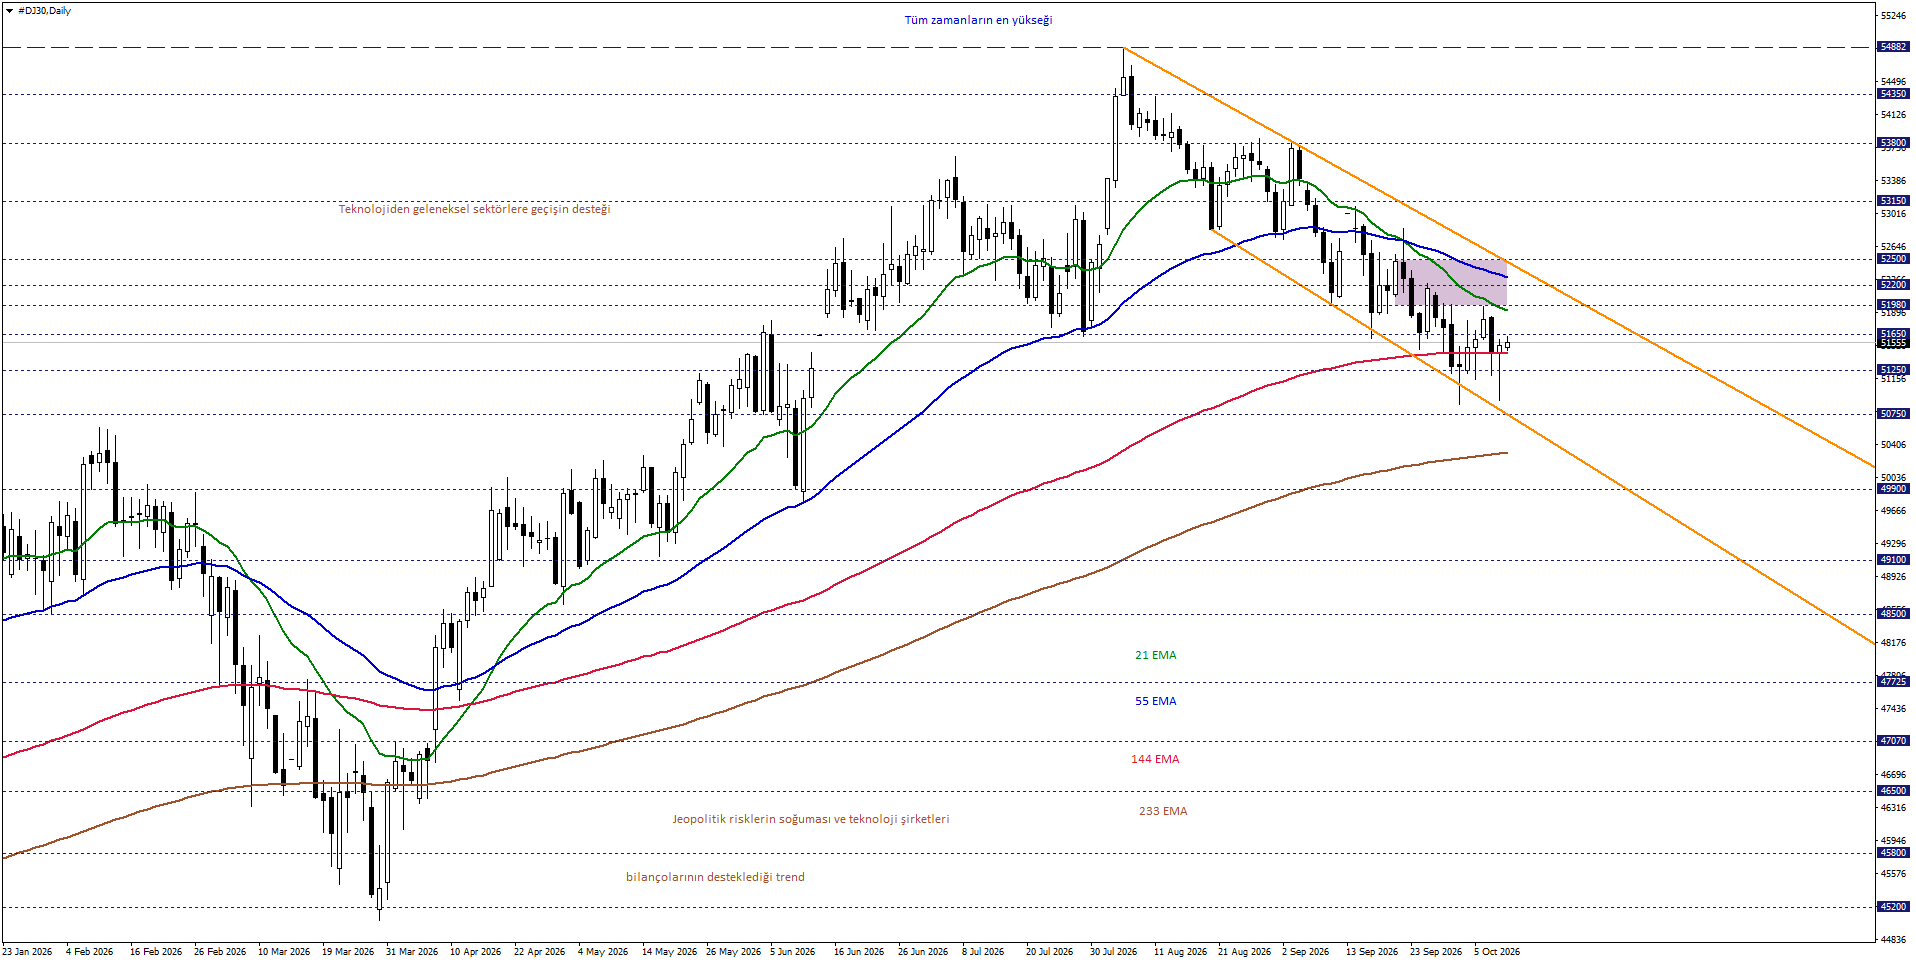Click the small arrow beside #DJ30,Daily
The image size is (1916, 963).
point(9,11)
